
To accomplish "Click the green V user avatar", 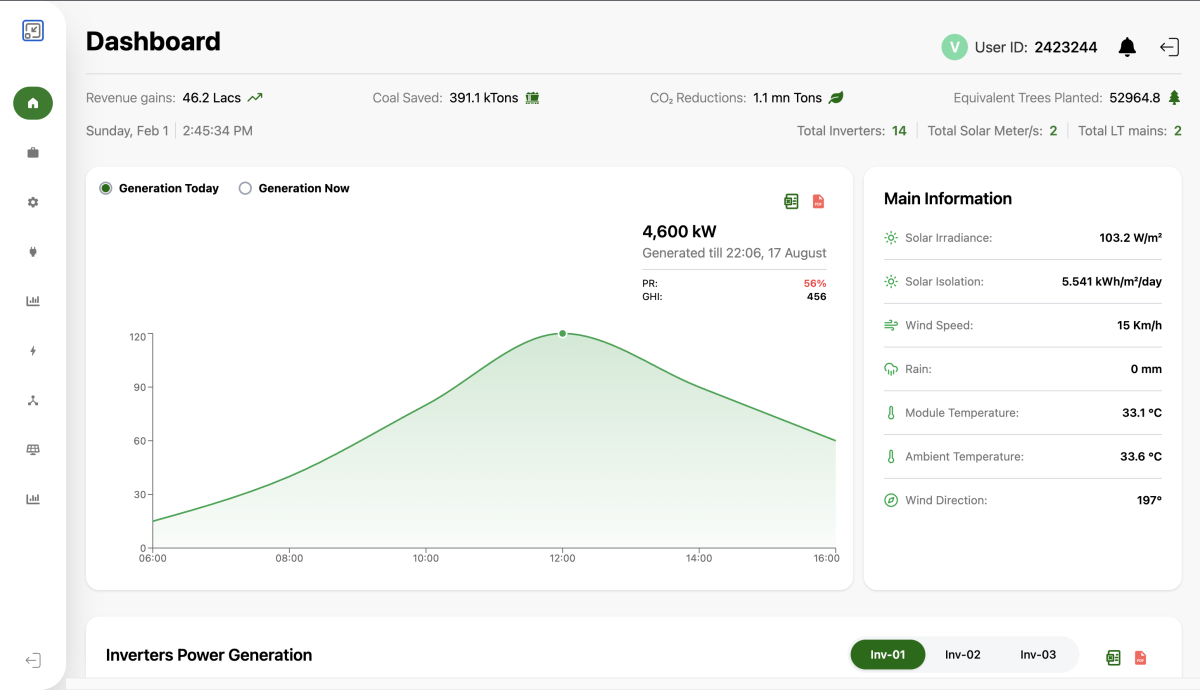I will pyautogui.click(x=954, y=47).
